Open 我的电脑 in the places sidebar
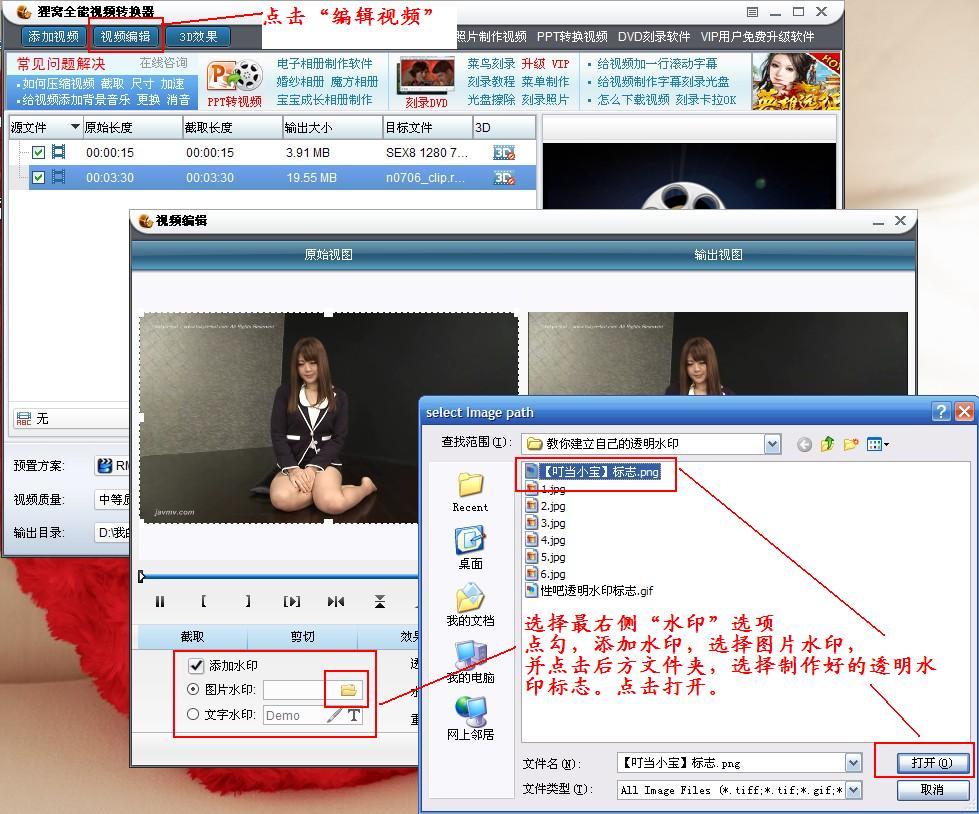Screen dimensions: 979x814 [x=470, y=662]
